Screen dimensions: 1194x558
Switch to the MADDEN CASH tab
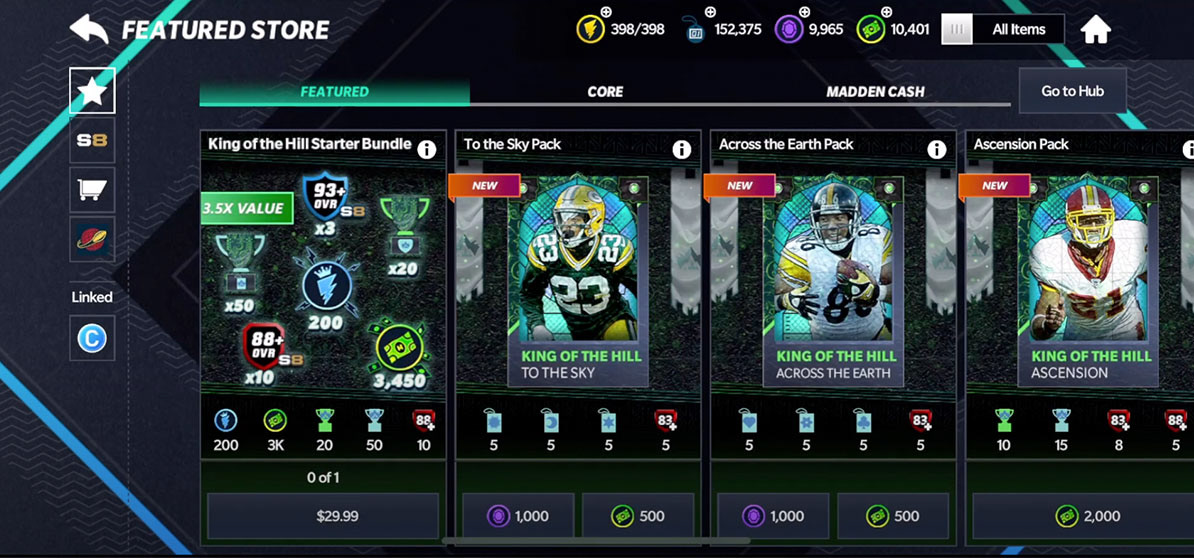click(x=876, y=91)
